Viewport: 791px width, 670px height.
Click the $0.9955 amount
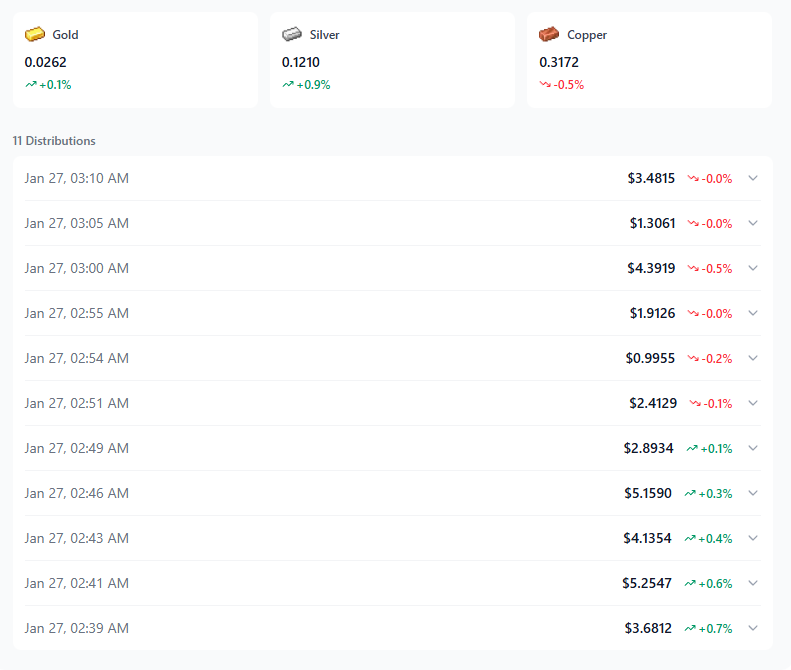pos(650,358)
